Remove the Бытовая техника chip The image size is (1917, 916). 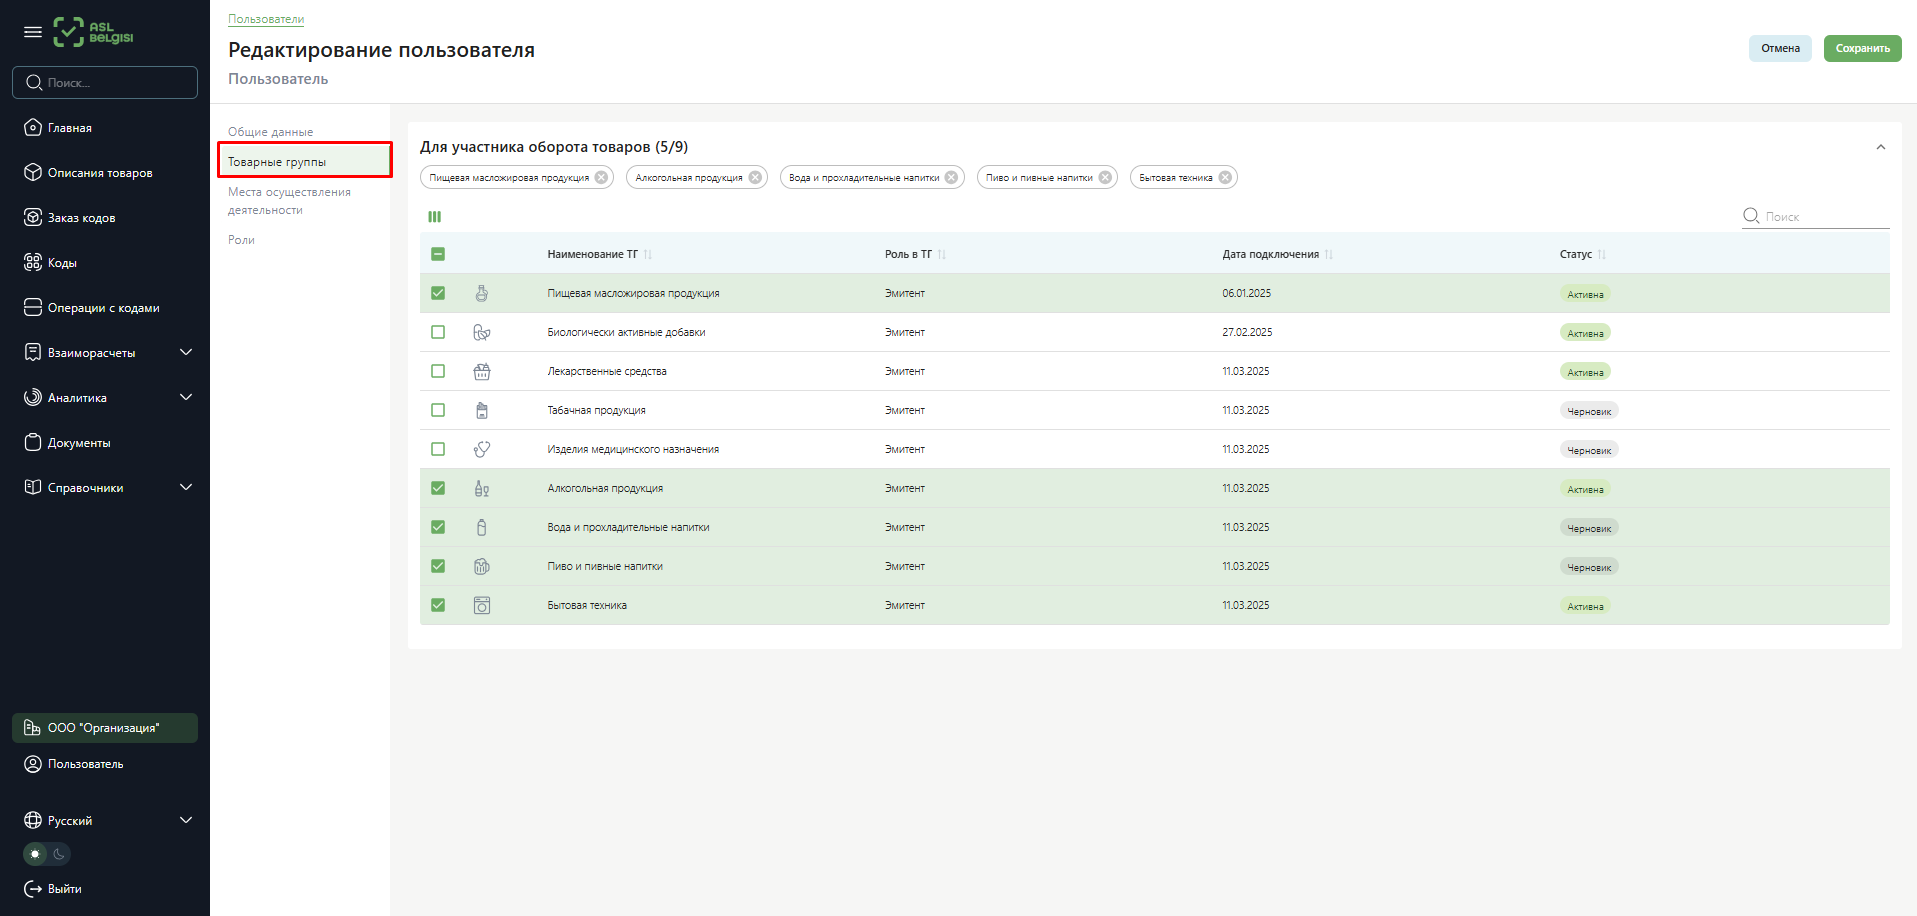(x=1225, y=177)
